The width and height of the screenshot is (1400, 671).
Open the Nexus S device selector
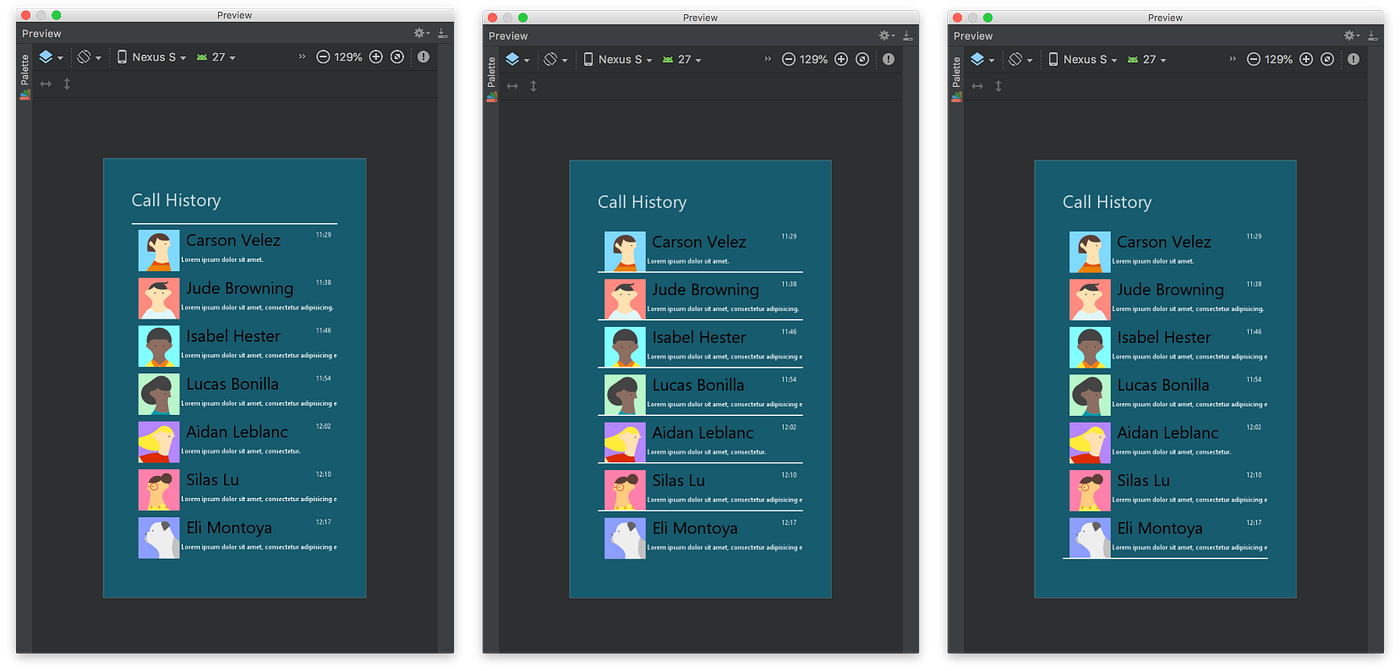click(151, 57)
